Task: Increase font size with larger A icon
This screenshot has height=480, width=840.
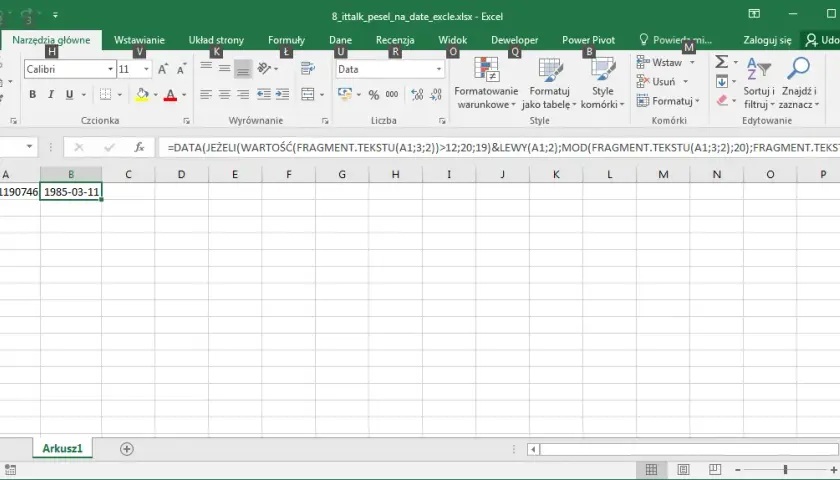Action: 163,69
